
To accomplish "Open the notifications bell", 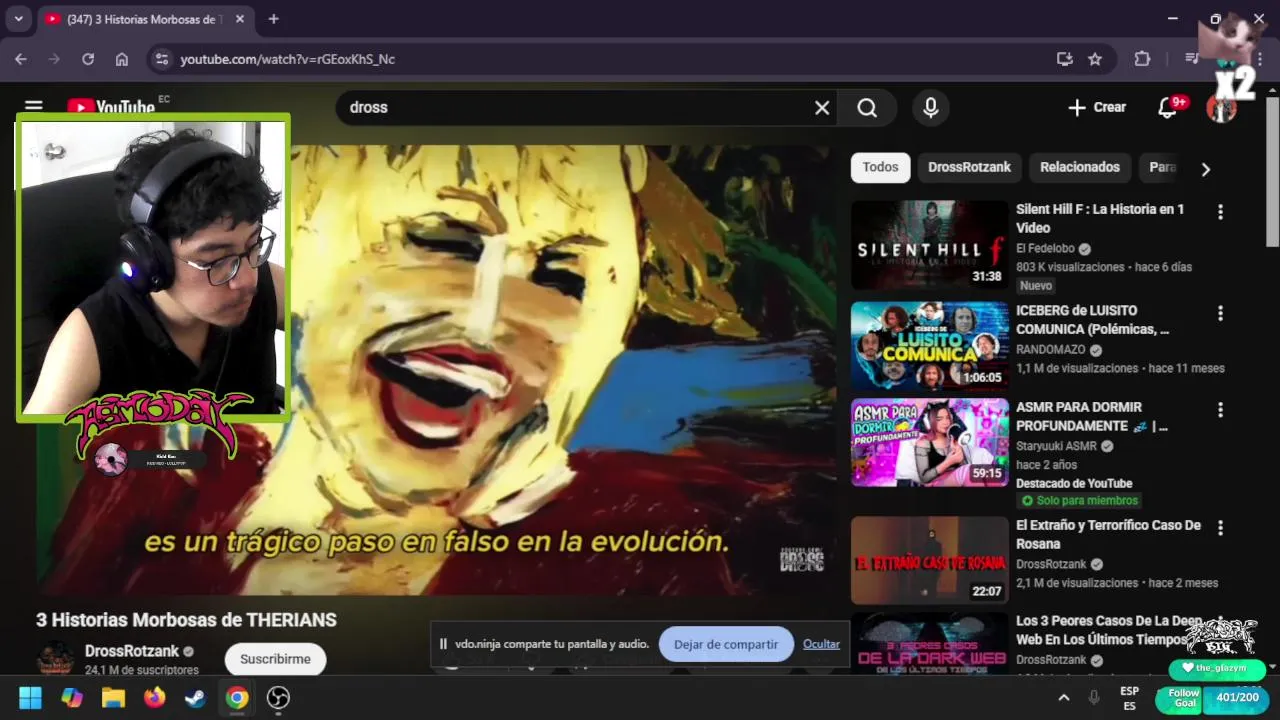I will click(1167, 107).
